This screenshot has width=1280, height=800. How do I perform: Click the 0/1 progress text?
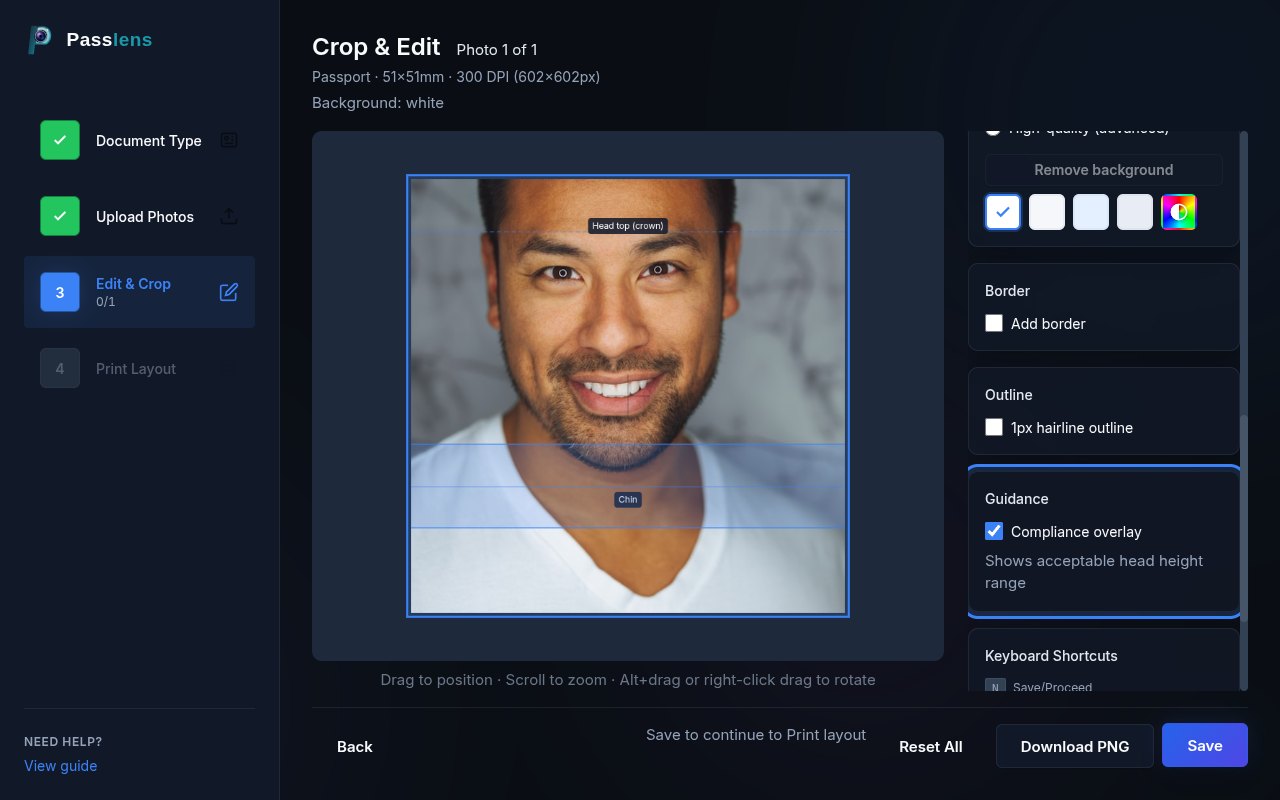pos(105,301)
